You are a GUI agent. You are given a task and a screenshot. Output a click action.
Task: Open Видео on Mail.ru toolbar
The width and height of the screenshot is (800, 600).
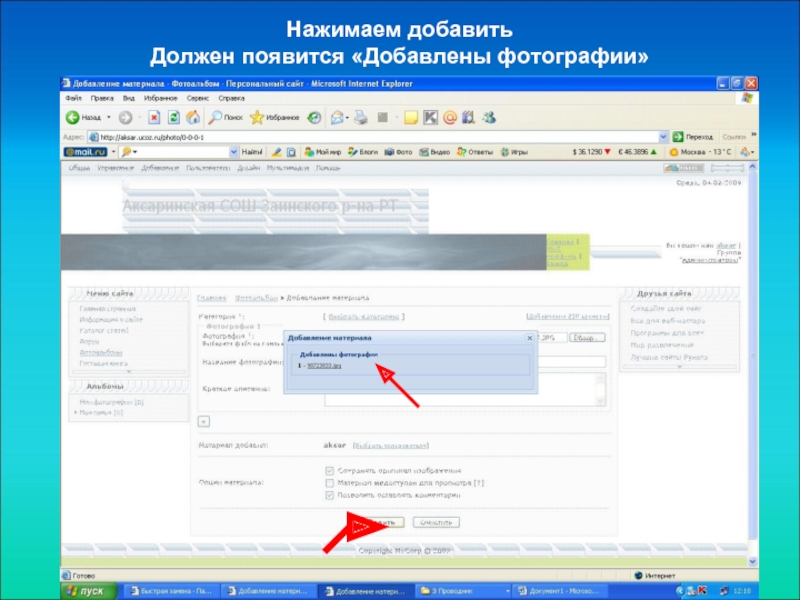[x=434, y=152]
